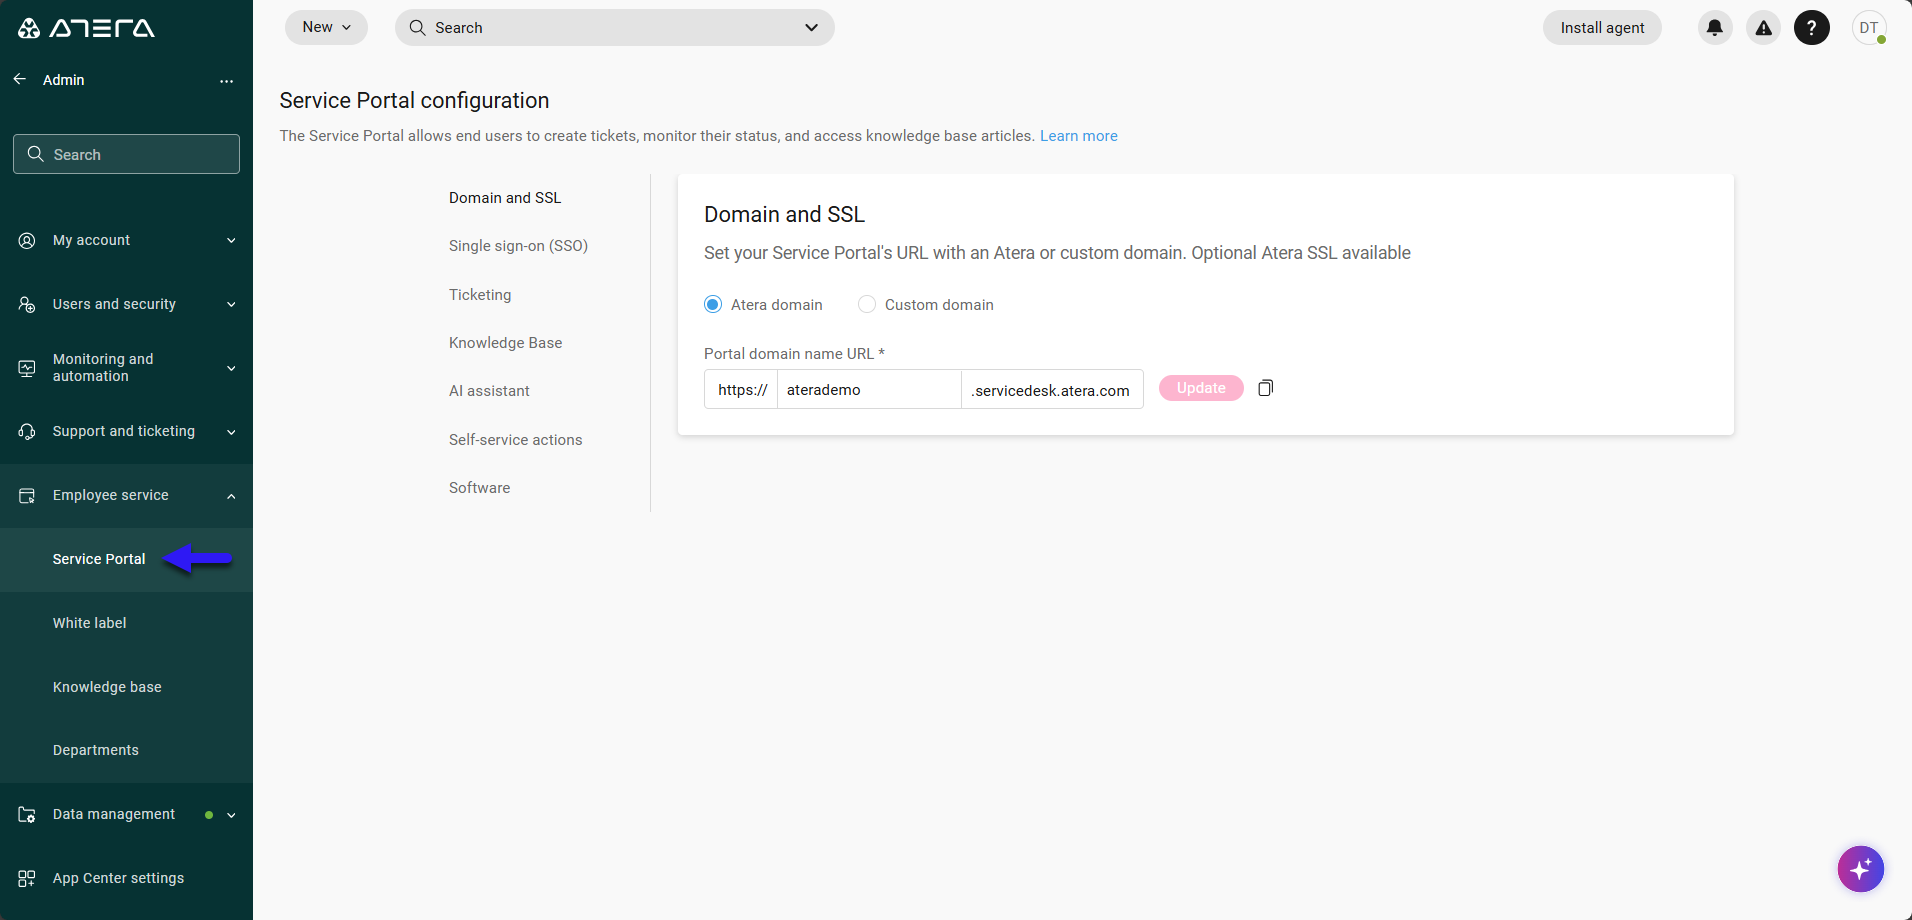The image size is (1912, 920).
Task: Go back using the Admin arrow
Action: point(20,79)
